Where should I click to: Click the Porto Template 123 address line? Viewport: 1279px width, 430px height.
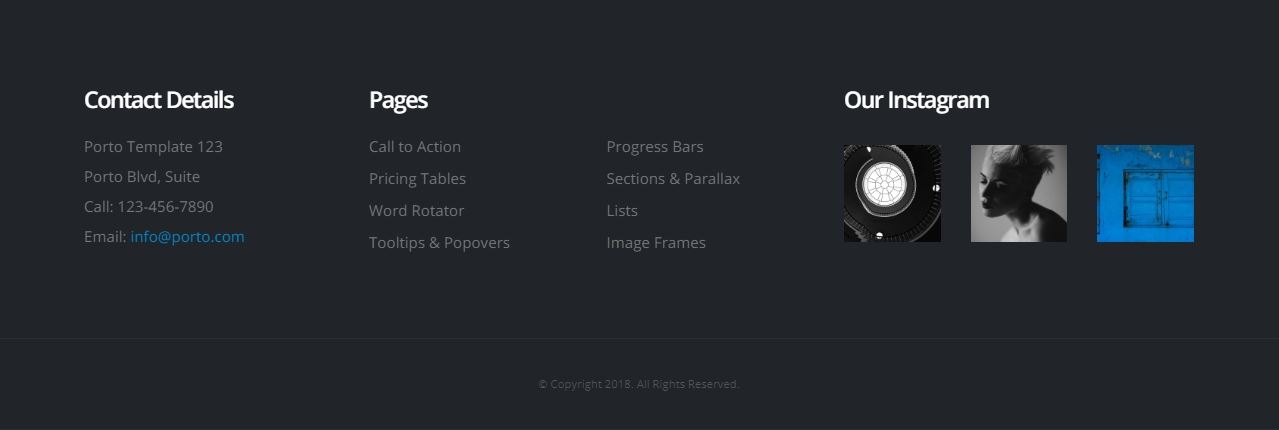pyautogui.click(x=153, y=147)
